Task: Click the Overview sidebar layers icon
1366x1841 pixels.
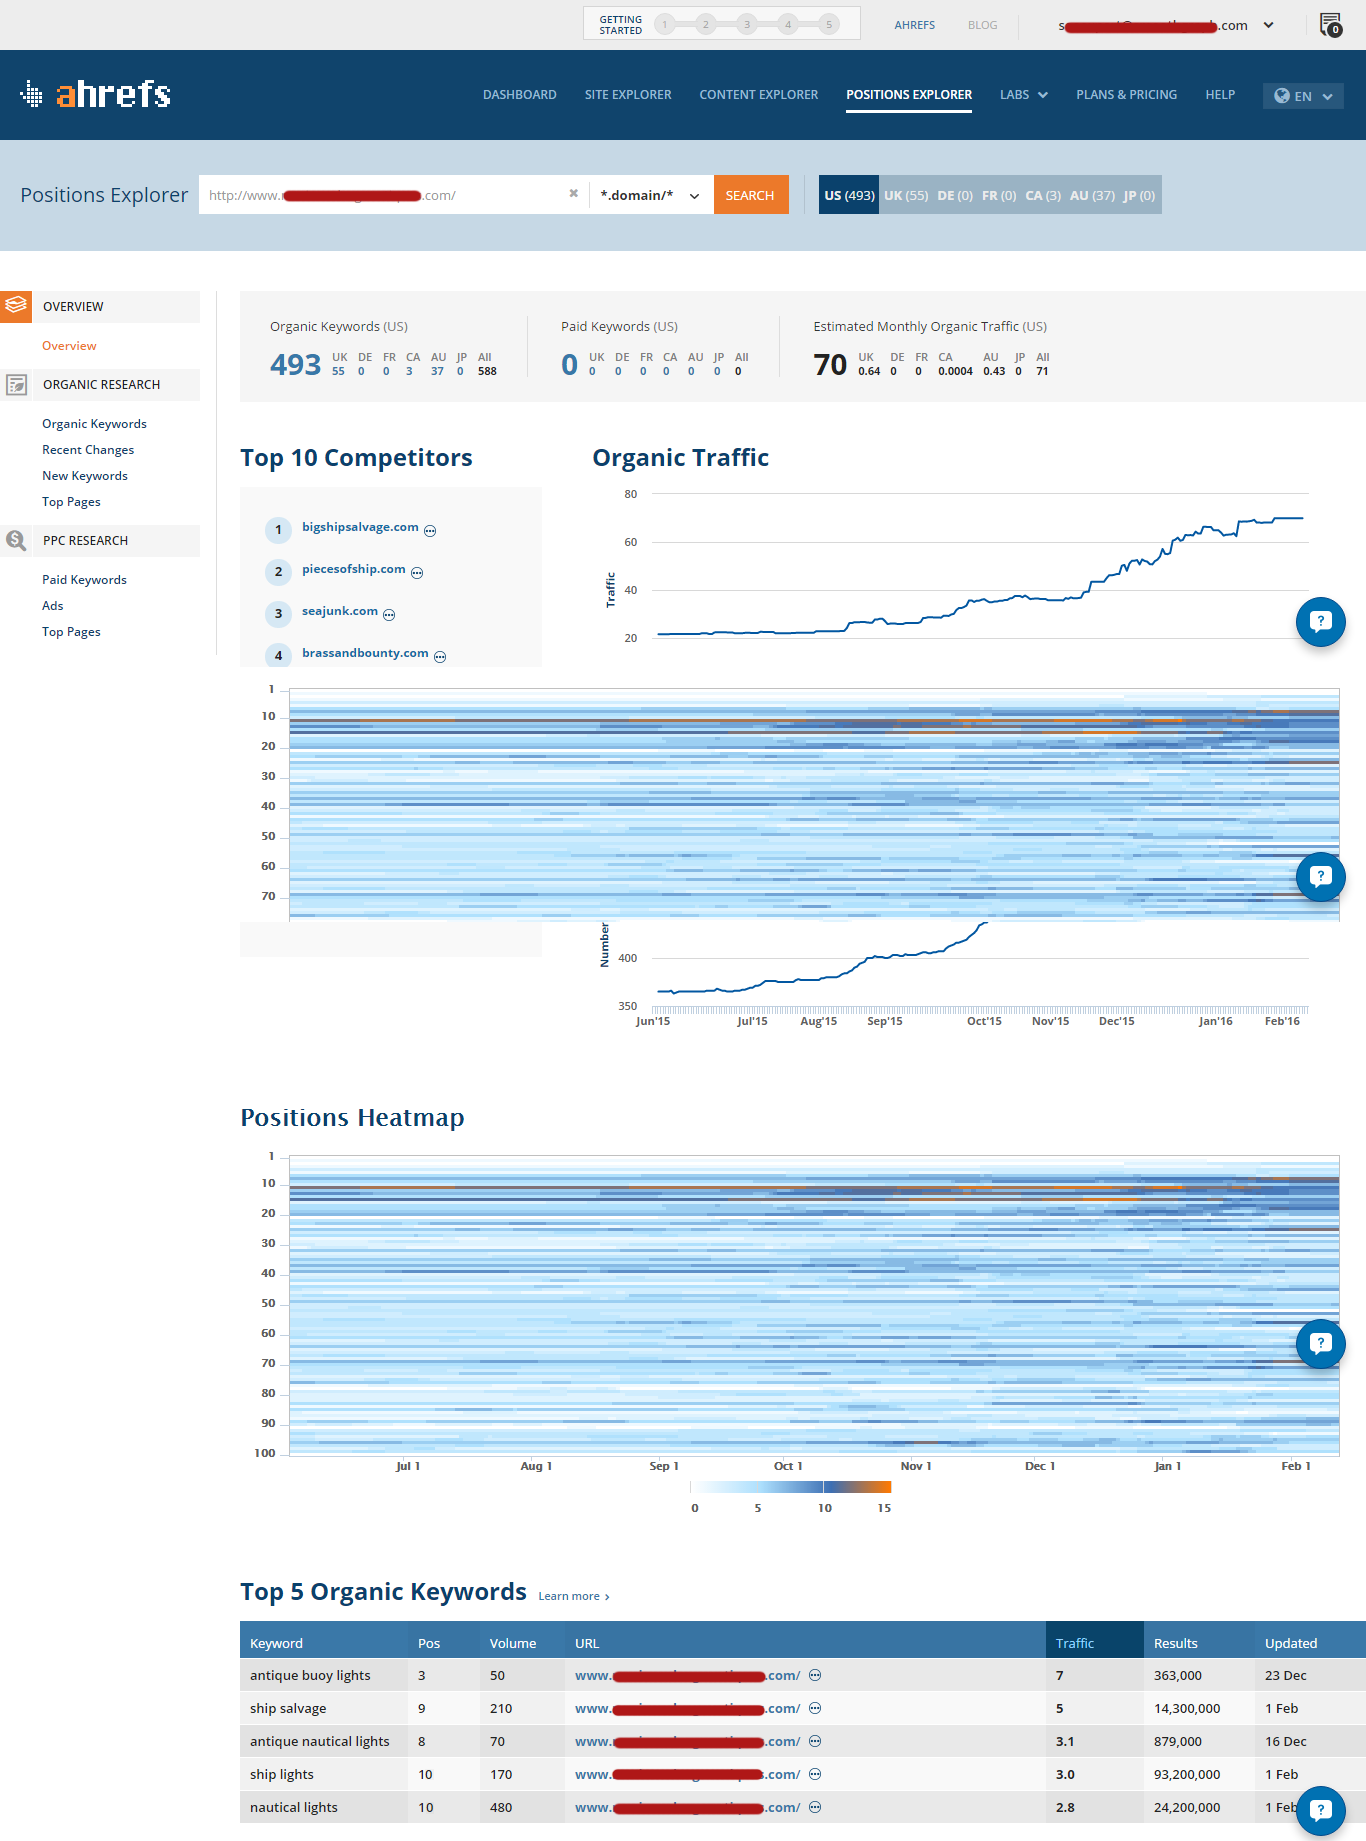Action: point(16,306)
